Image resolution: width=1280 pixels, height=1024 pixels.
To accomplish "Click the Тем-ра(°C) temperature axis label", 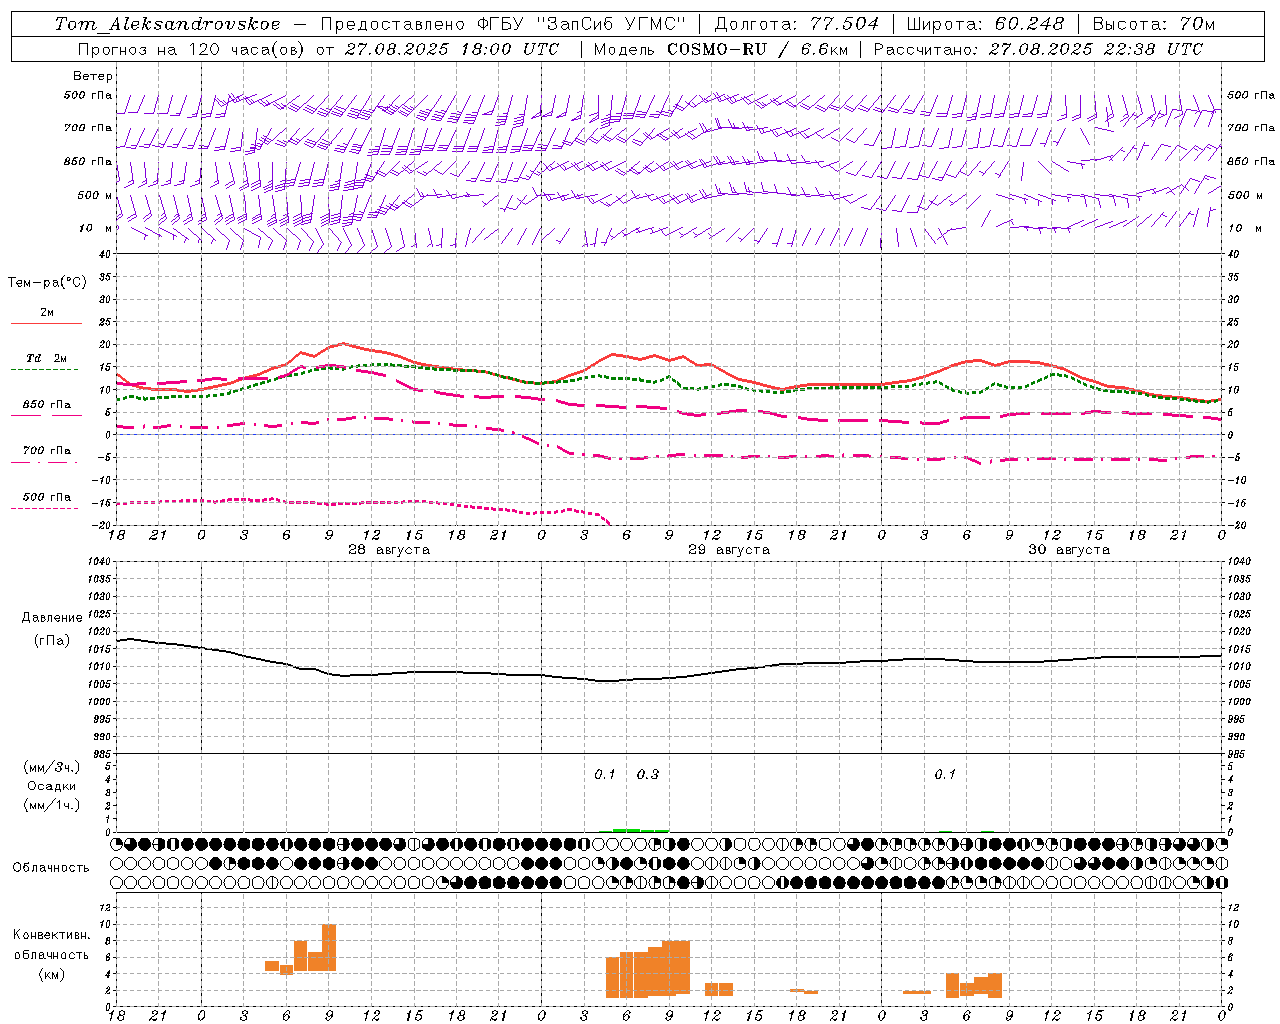I will click(x=47, y=283).
